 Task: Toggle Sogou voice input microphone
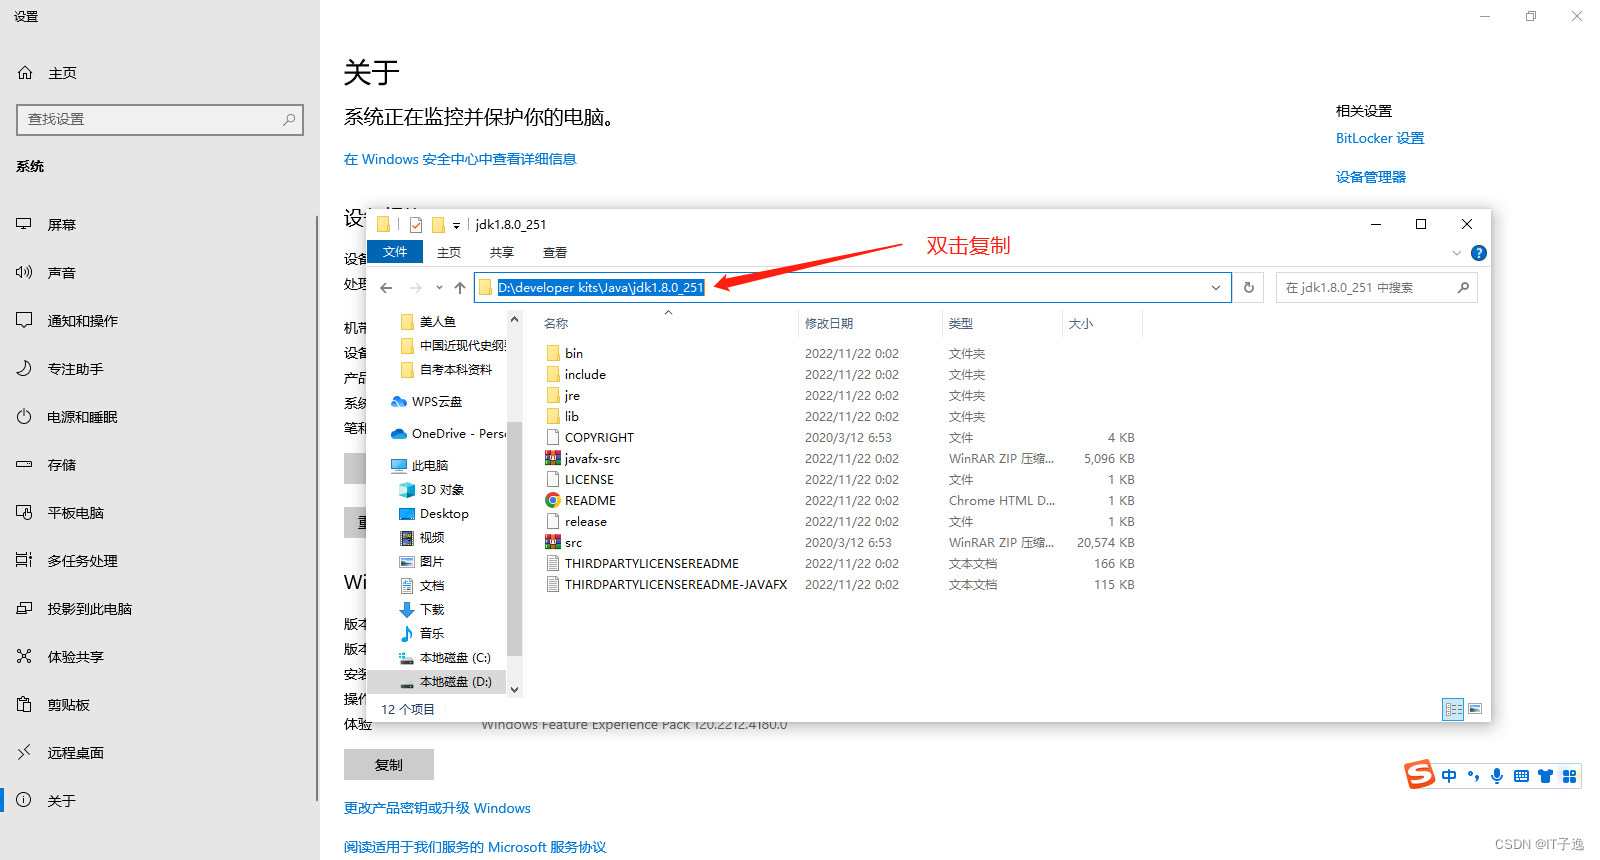click(1497, 776)
